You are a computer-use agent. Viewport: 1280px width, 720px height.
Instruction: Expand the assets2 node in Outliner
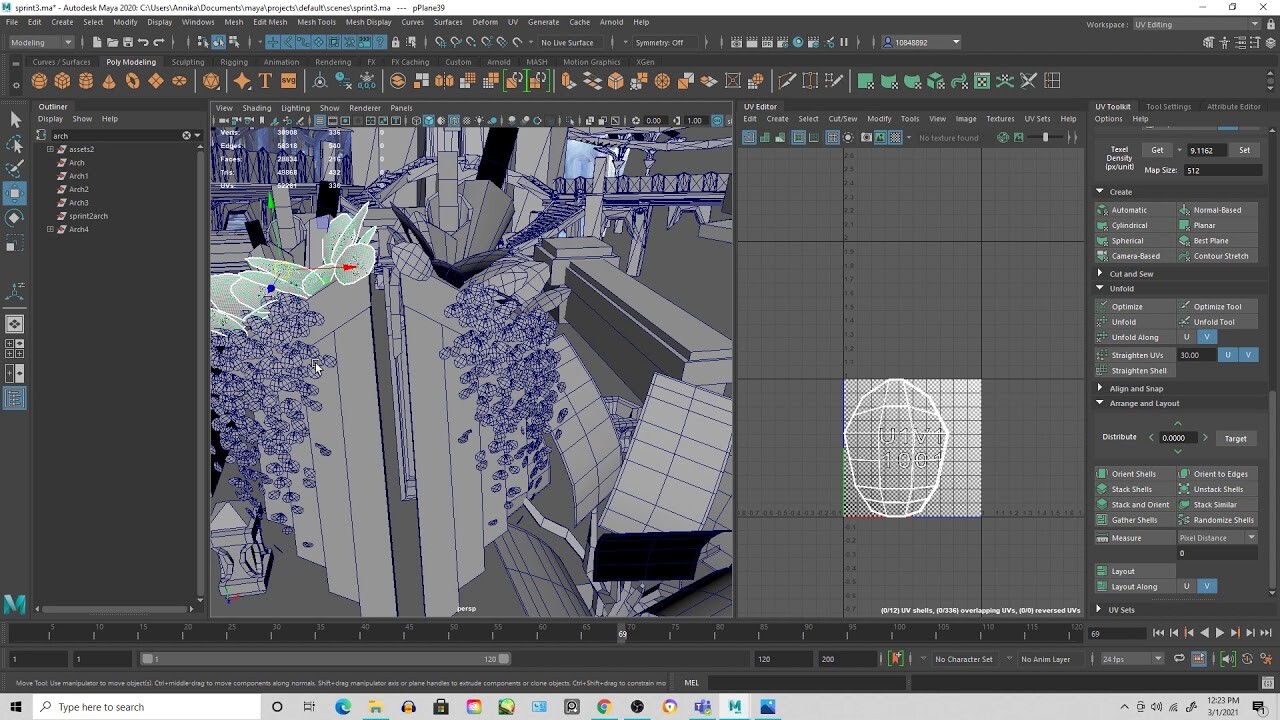click(x=50, y=149)
